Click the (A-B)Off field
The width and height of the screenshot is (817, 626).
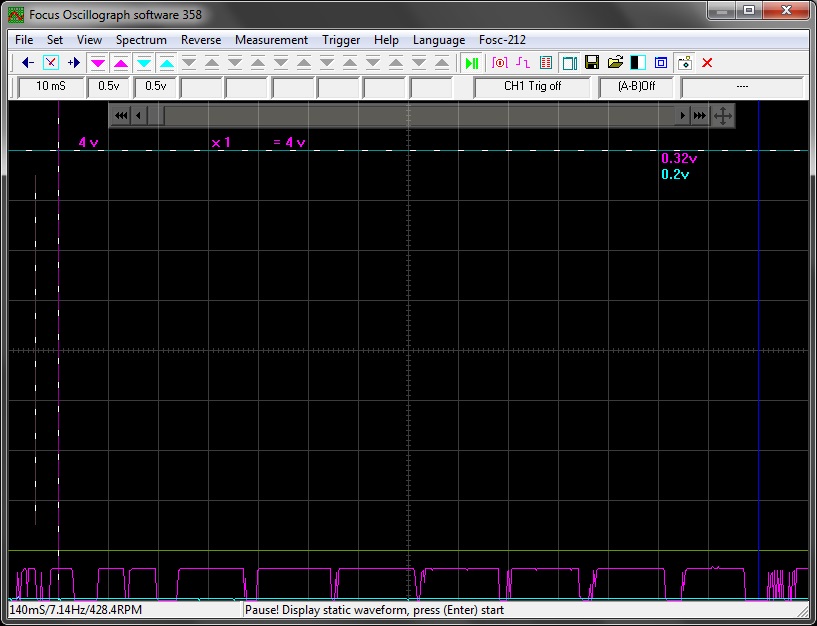[x=636, y=87]
